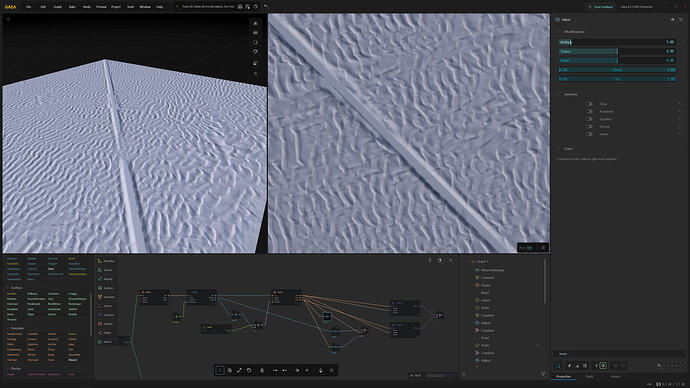
Task: Click the trailing menu icon in the graph toolbar
Action: tap(332, 370)
